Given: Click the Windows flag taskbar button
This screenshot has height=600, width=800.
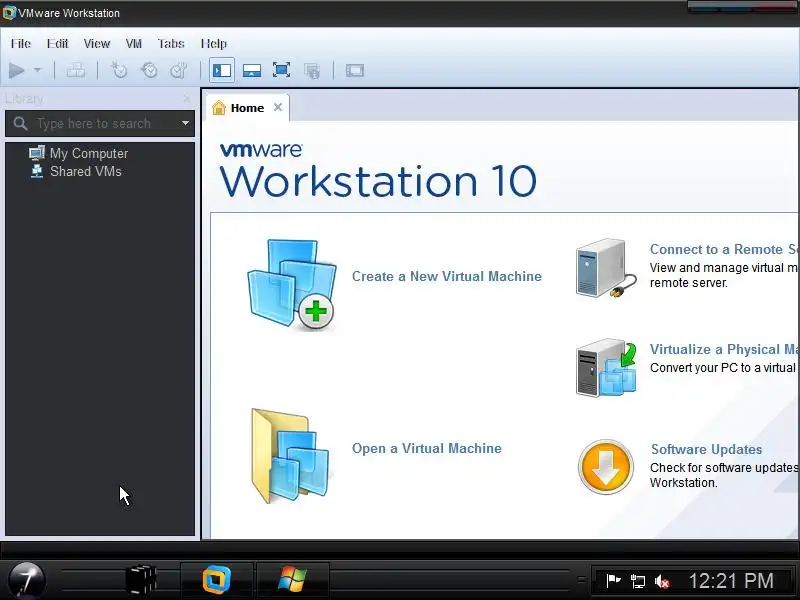Looking at the screenshot, I should point(292,580).
